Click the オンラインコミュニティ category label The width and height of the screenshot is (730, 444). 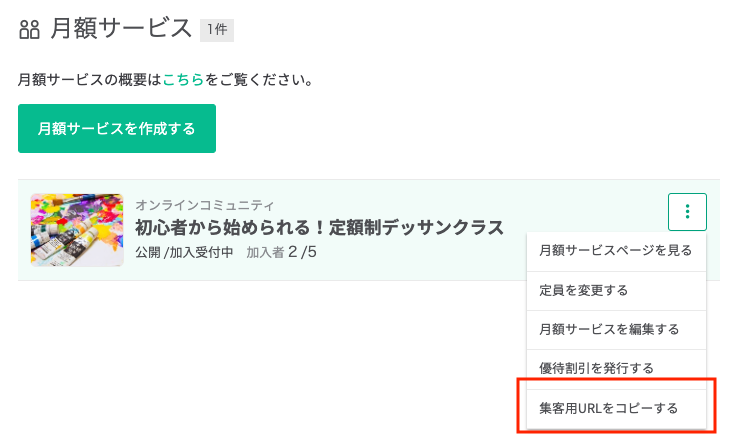coord(205,205)
